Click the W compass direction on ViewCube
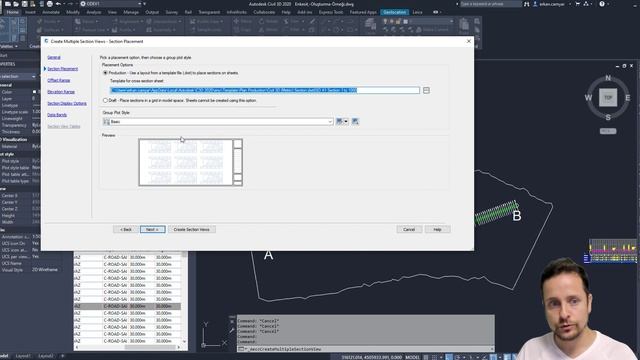640x360 pixels. [x=588, y=98]
